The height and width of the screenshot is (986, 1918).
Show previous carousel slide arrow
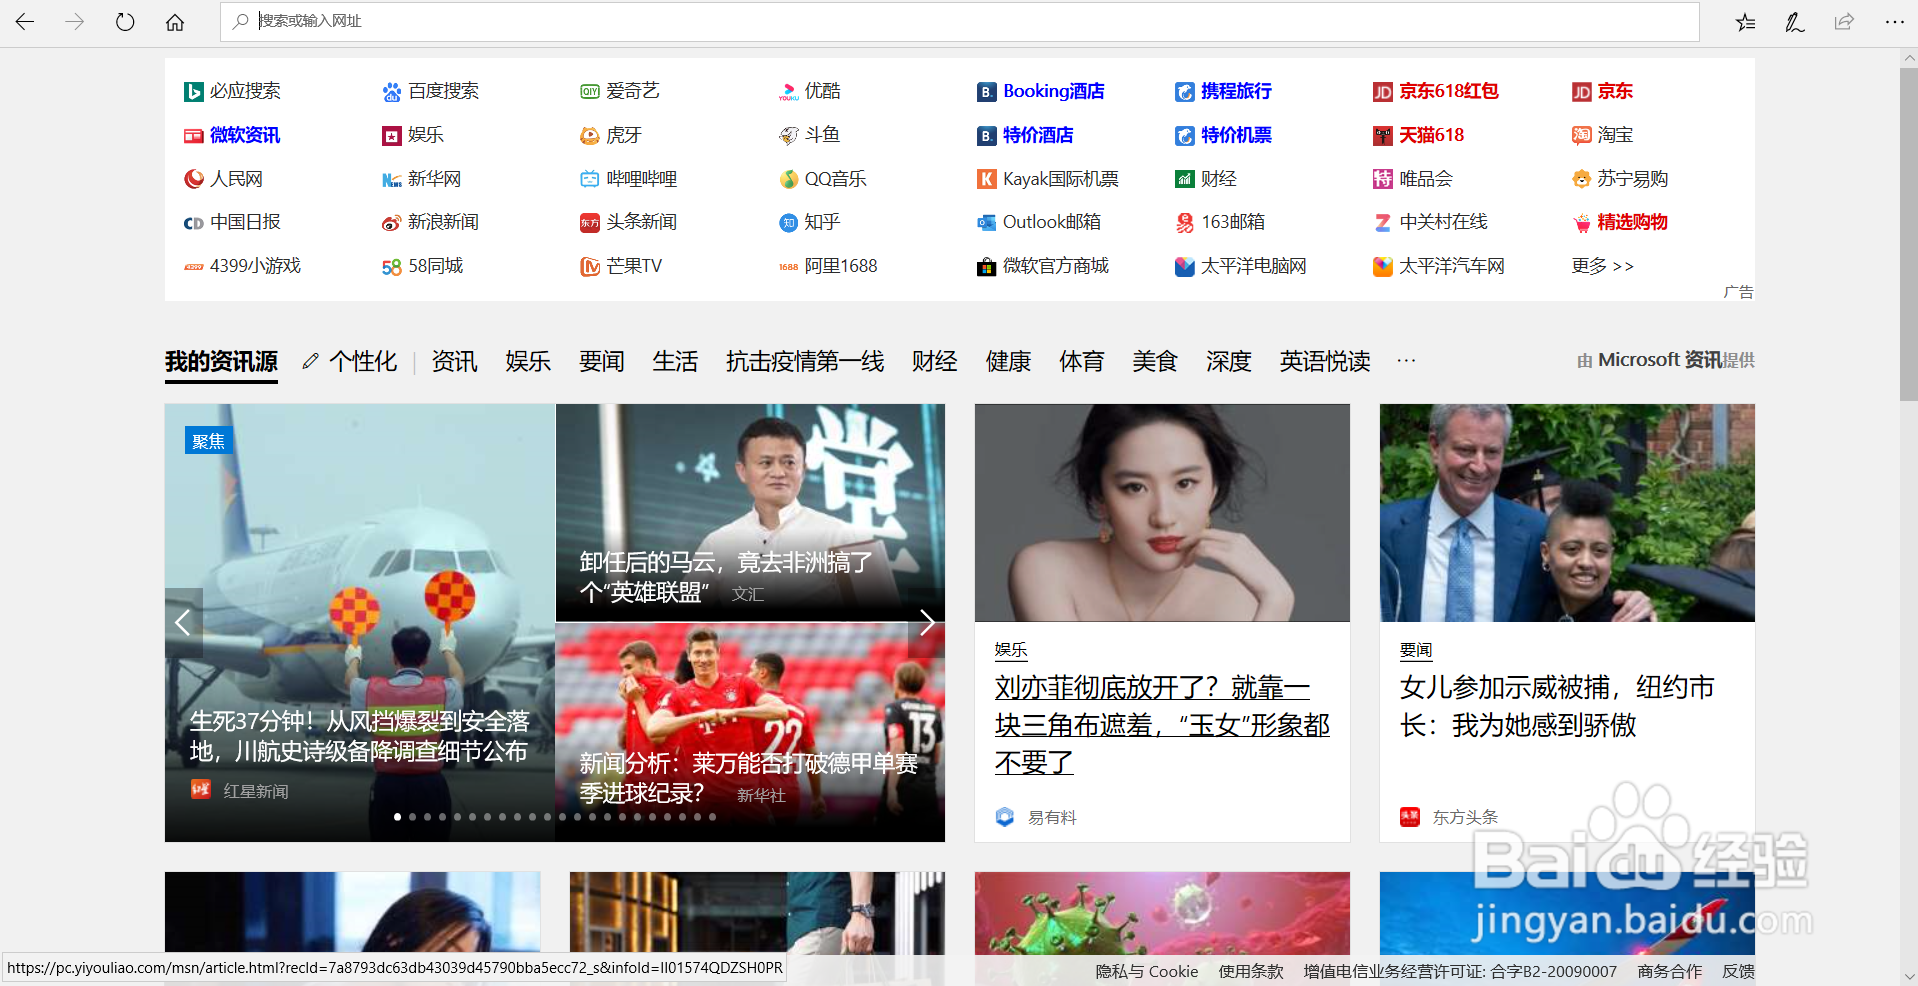(x=183, y=623)
